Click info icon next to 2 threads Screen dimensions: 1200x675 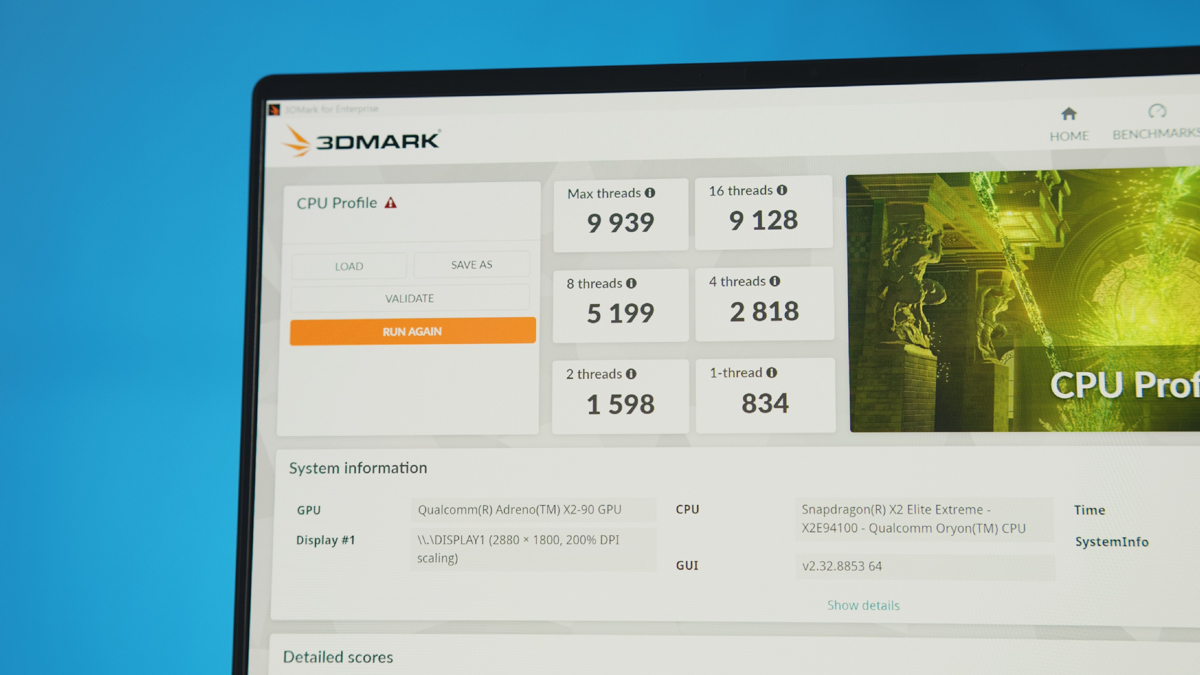[631, 374]
